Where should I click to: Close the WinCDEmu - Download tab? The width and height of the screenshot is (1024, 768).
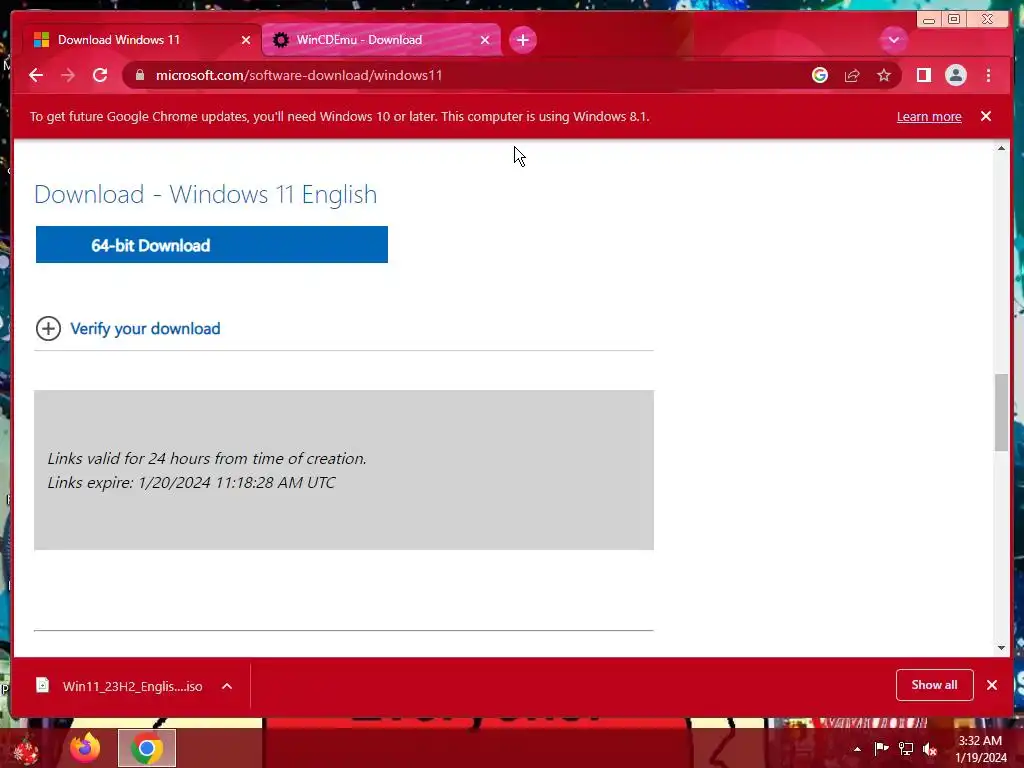(485, 40)
